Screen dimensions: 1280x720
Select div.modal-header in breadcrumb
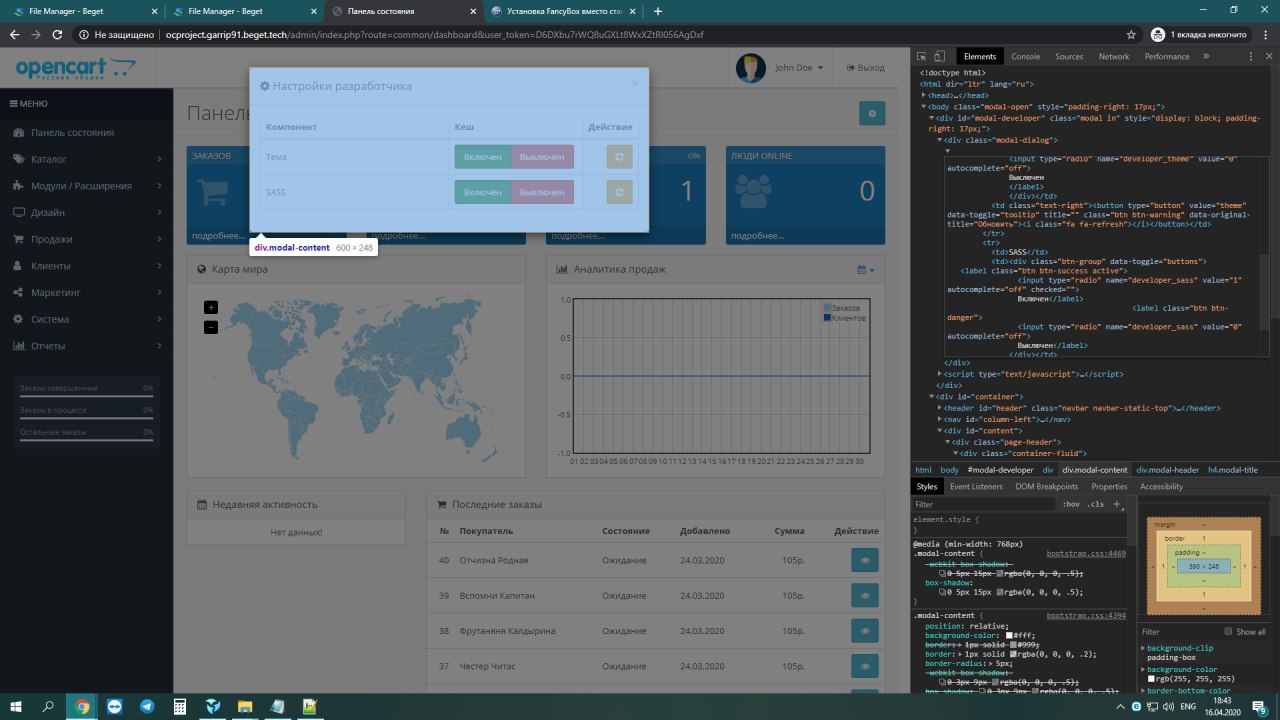(1167, 470)
